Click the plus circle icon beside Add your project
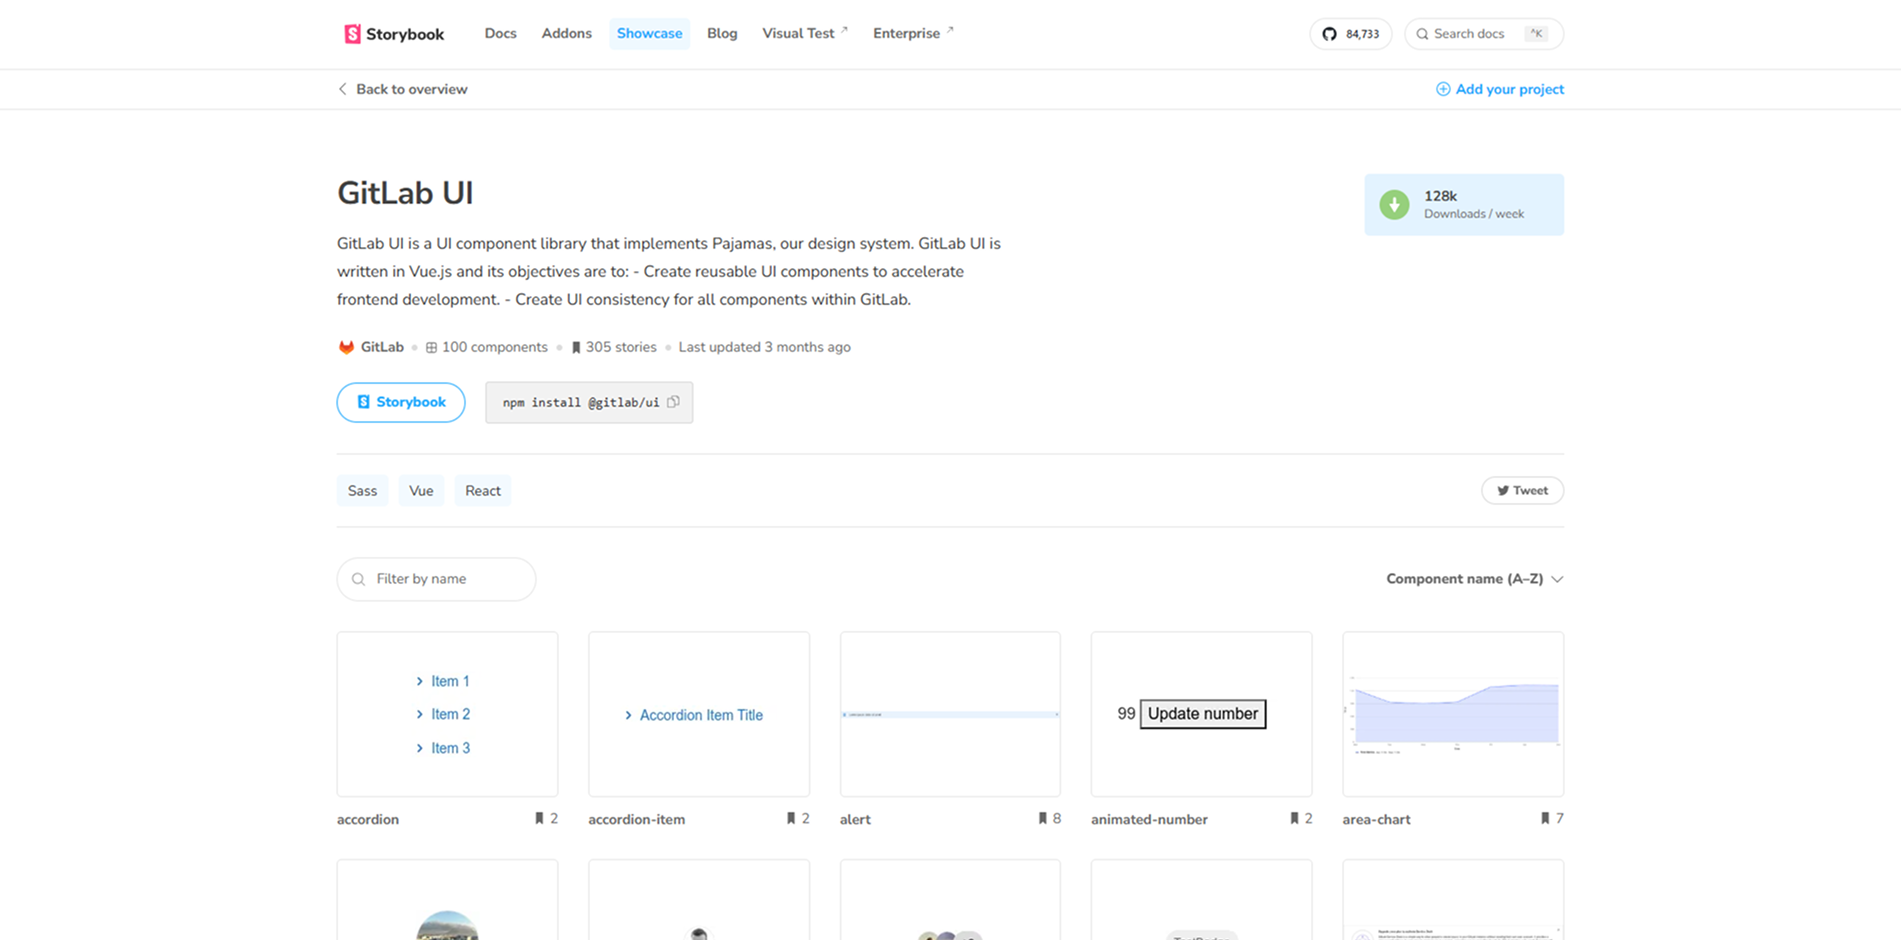 (1443, 89)
